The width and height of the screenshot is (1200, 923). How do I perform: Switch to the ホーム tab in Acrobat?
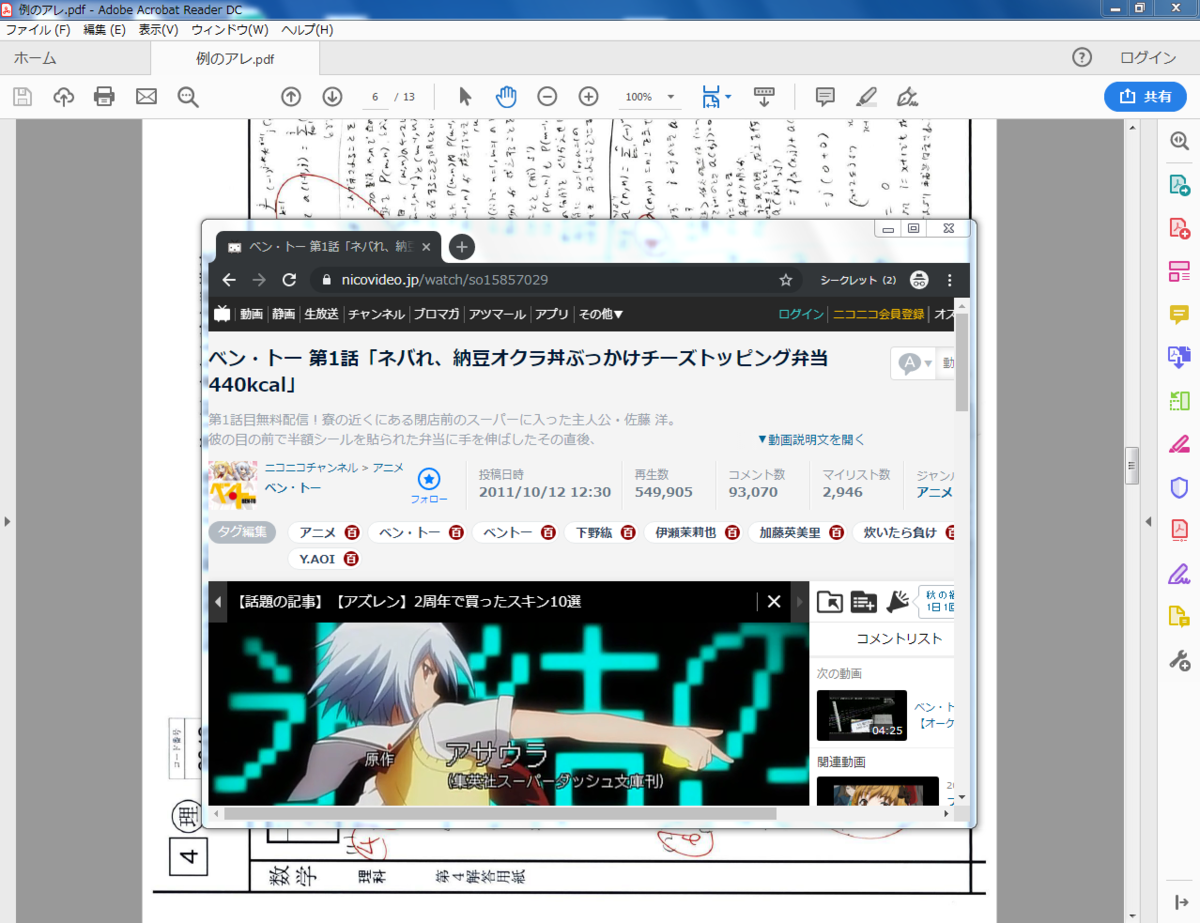35,58
